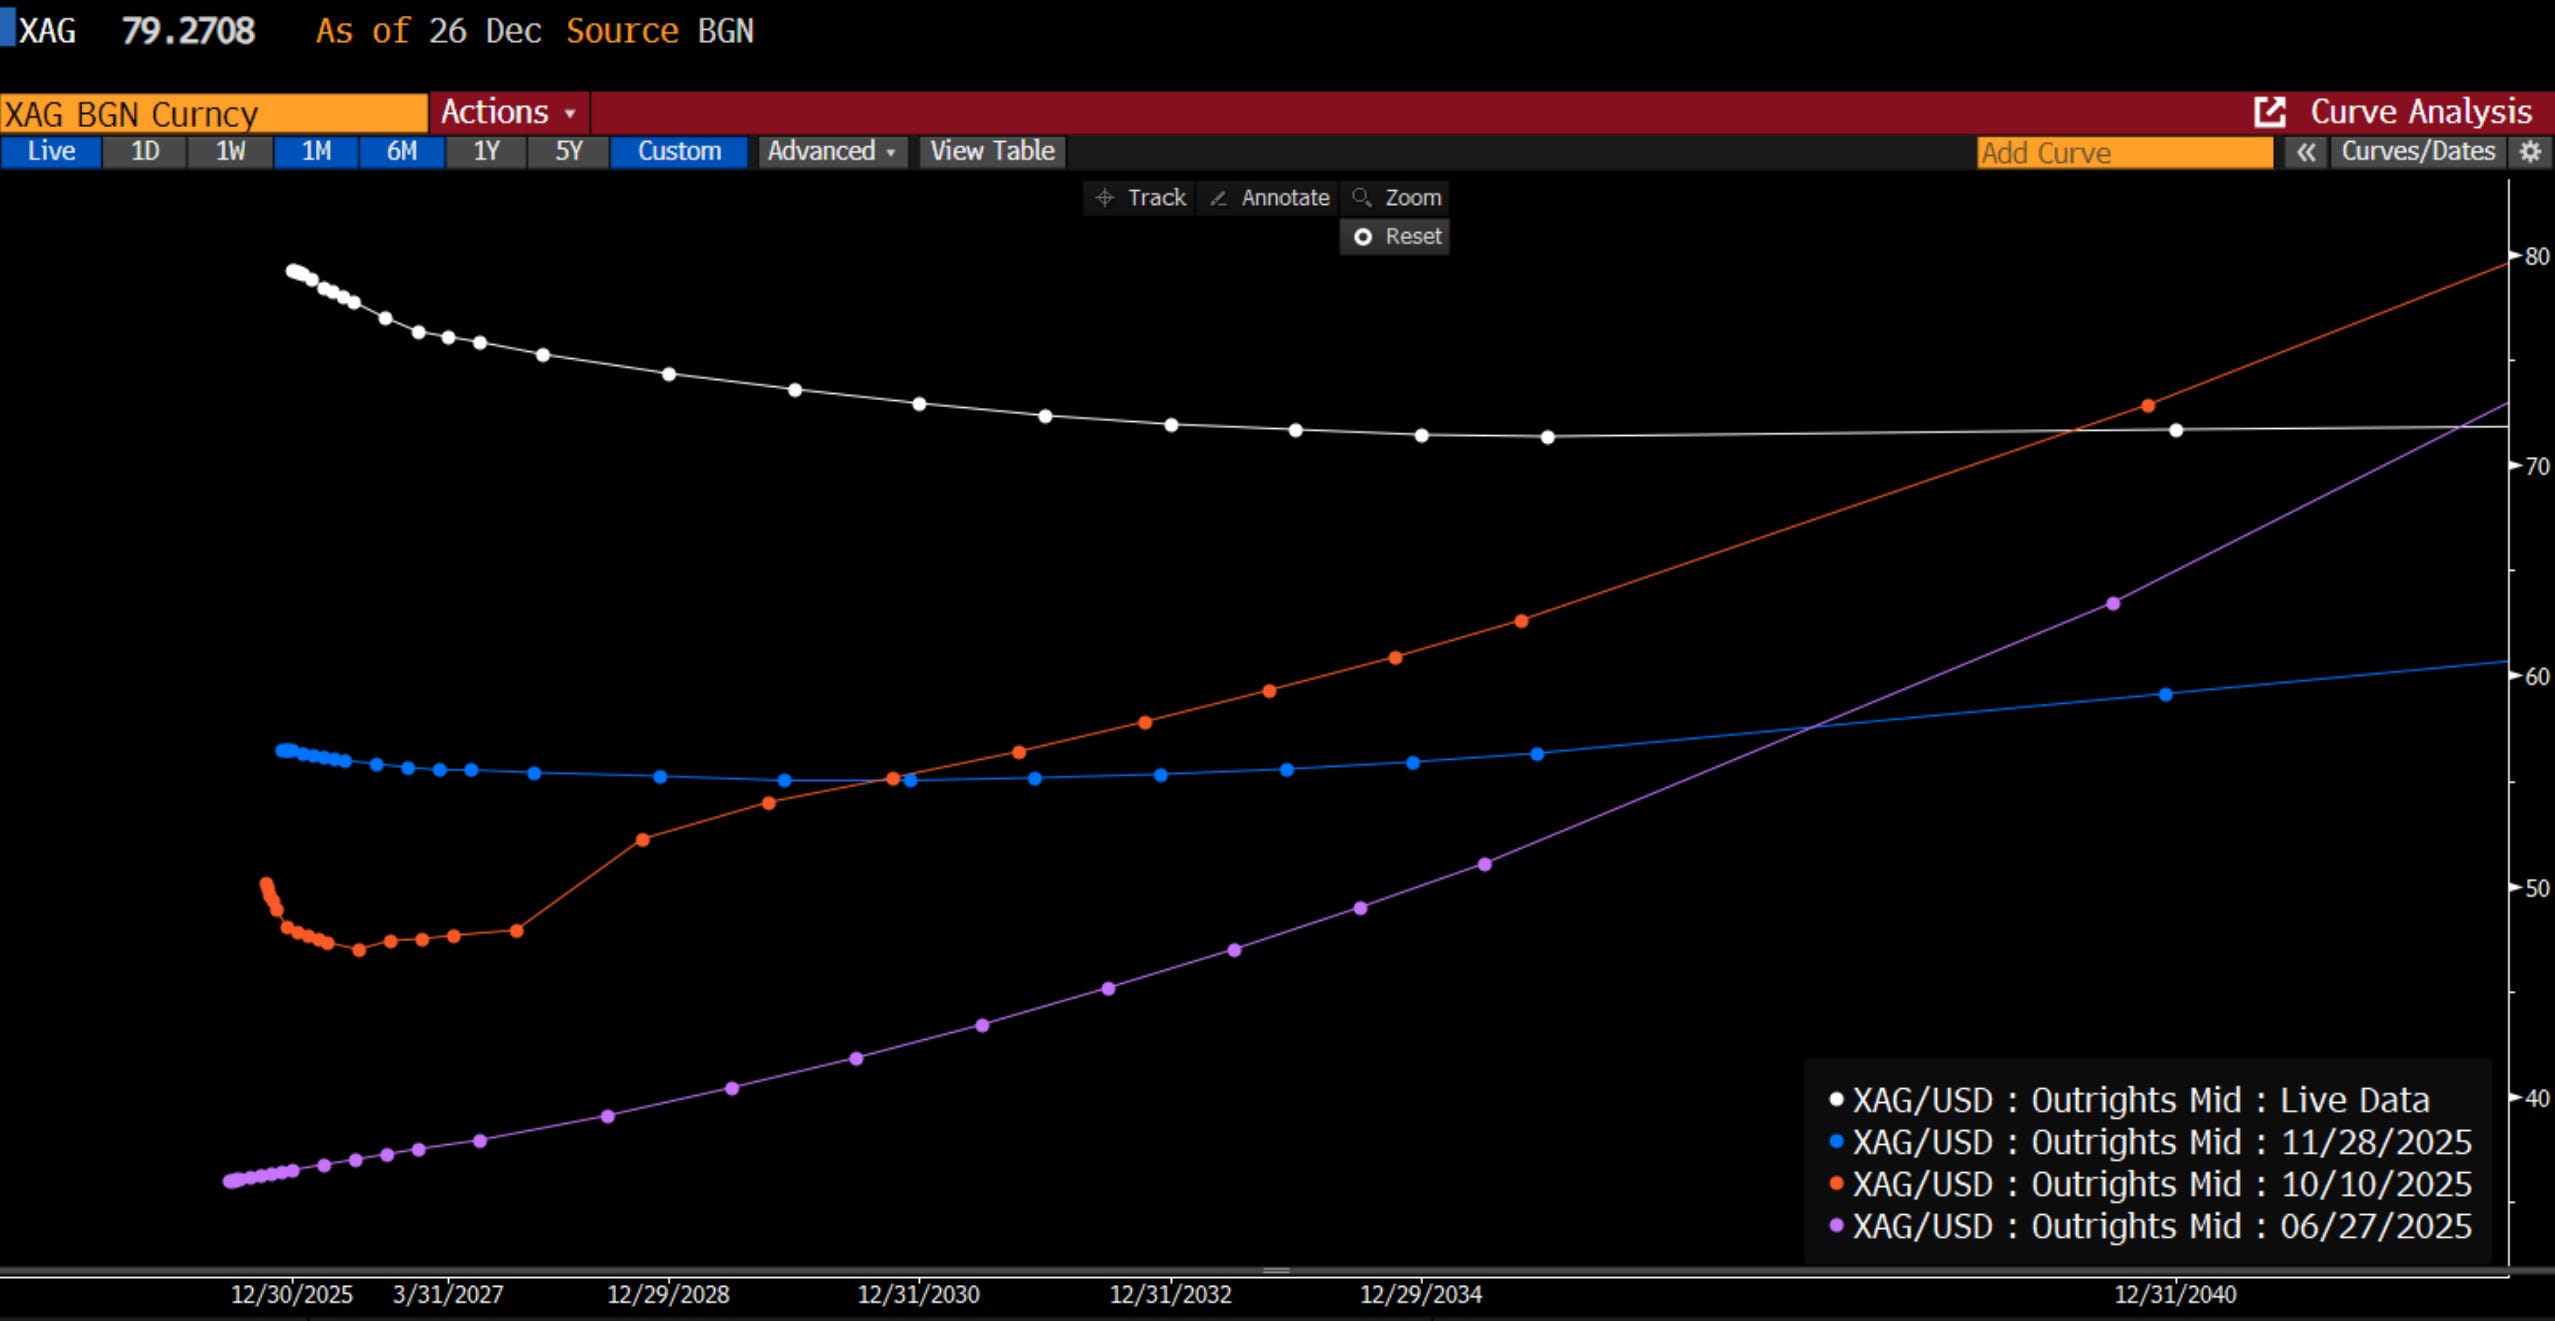Click the View Table button
Viewport: 2555px width, 1321px height.
pyautogui.click(x=992, y=152)
